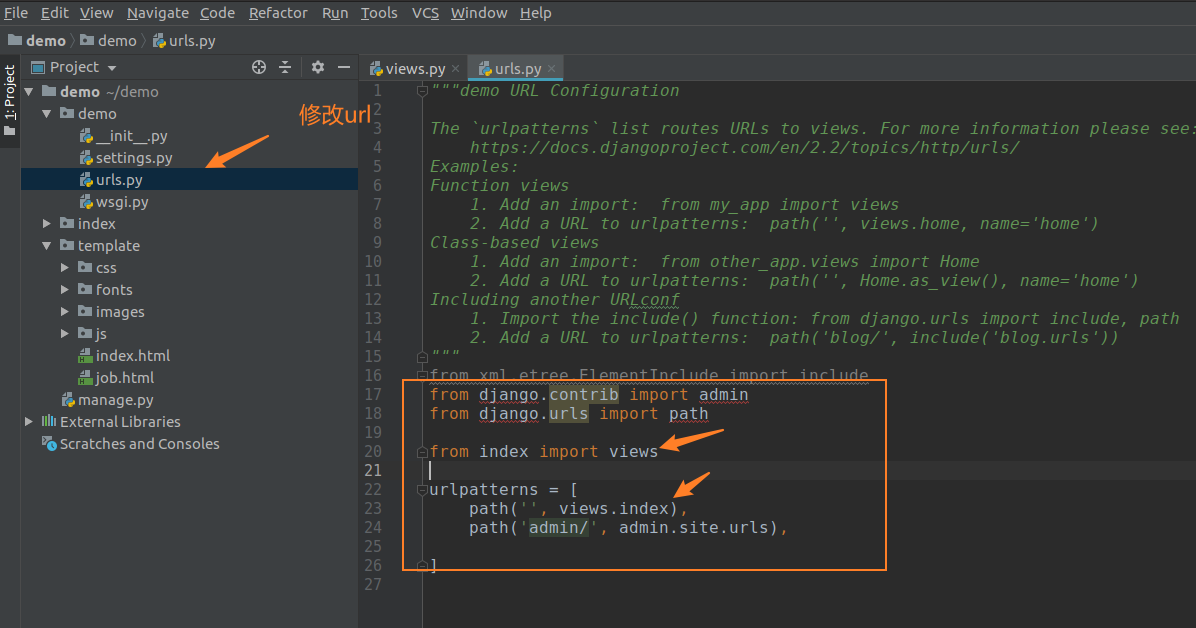
Task: Expand the css folder
Action: [65, 268]
